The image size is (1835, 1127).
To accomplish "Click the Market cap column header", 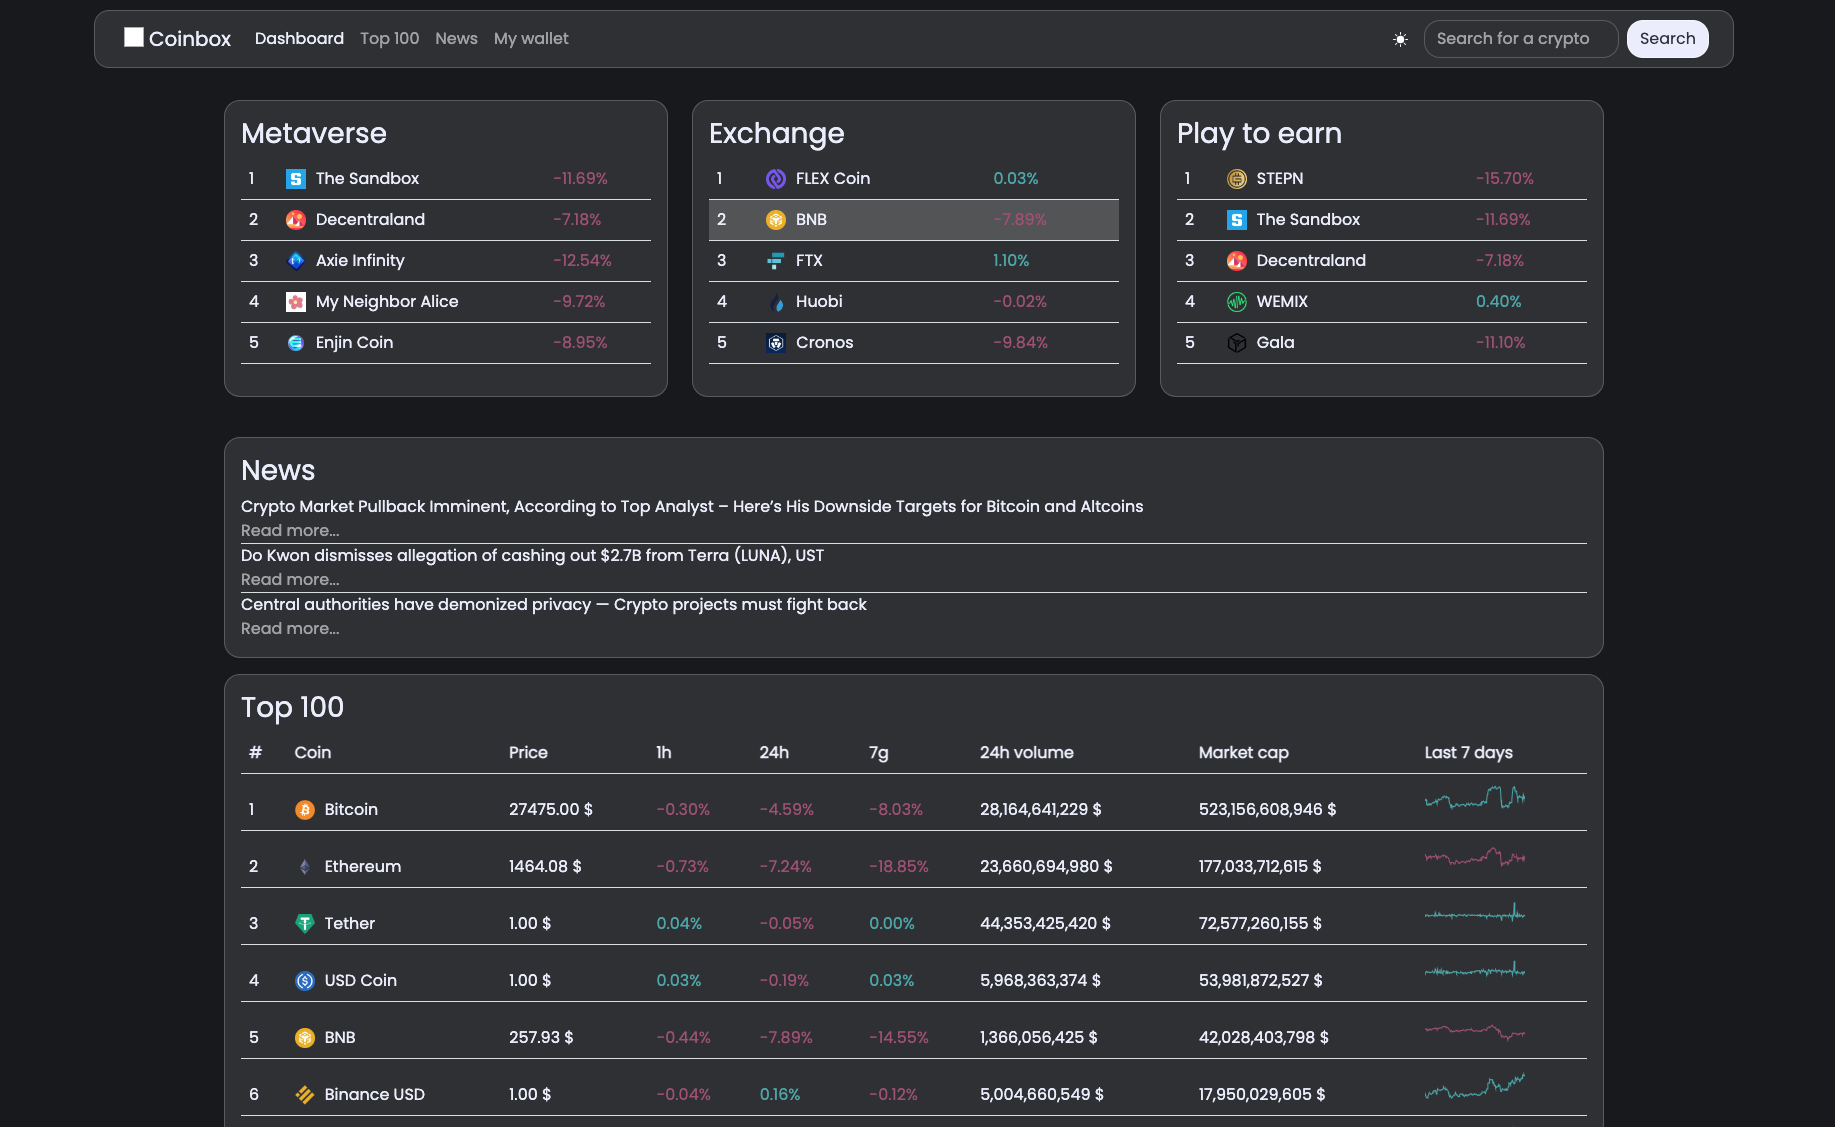I will pyautogui.click(x=1244, y=753).
